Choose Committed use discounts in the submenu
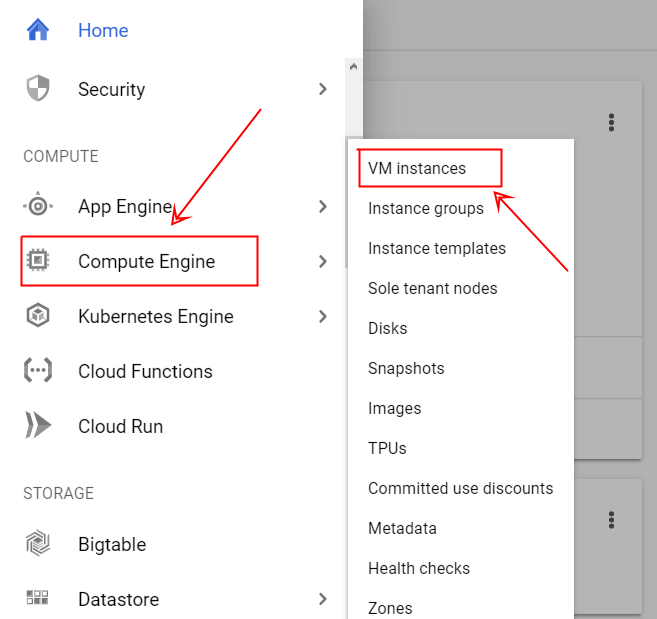The width and height of the screenshot is (657, 619). [x=460, y=488]
